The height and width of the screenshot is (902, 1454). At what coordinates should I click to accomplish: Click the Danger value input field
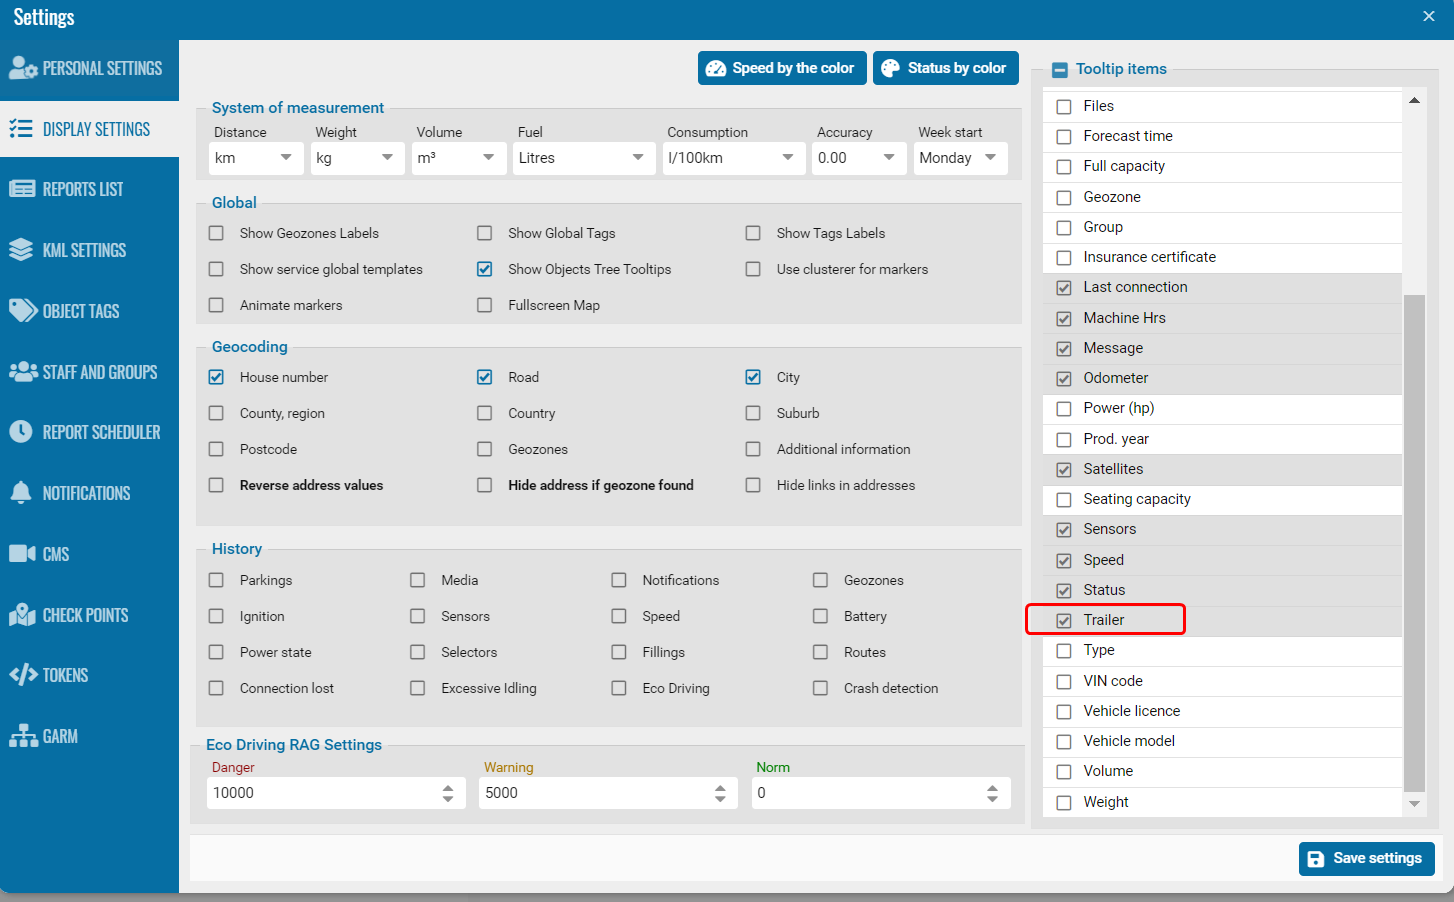[x=322, y=793]
